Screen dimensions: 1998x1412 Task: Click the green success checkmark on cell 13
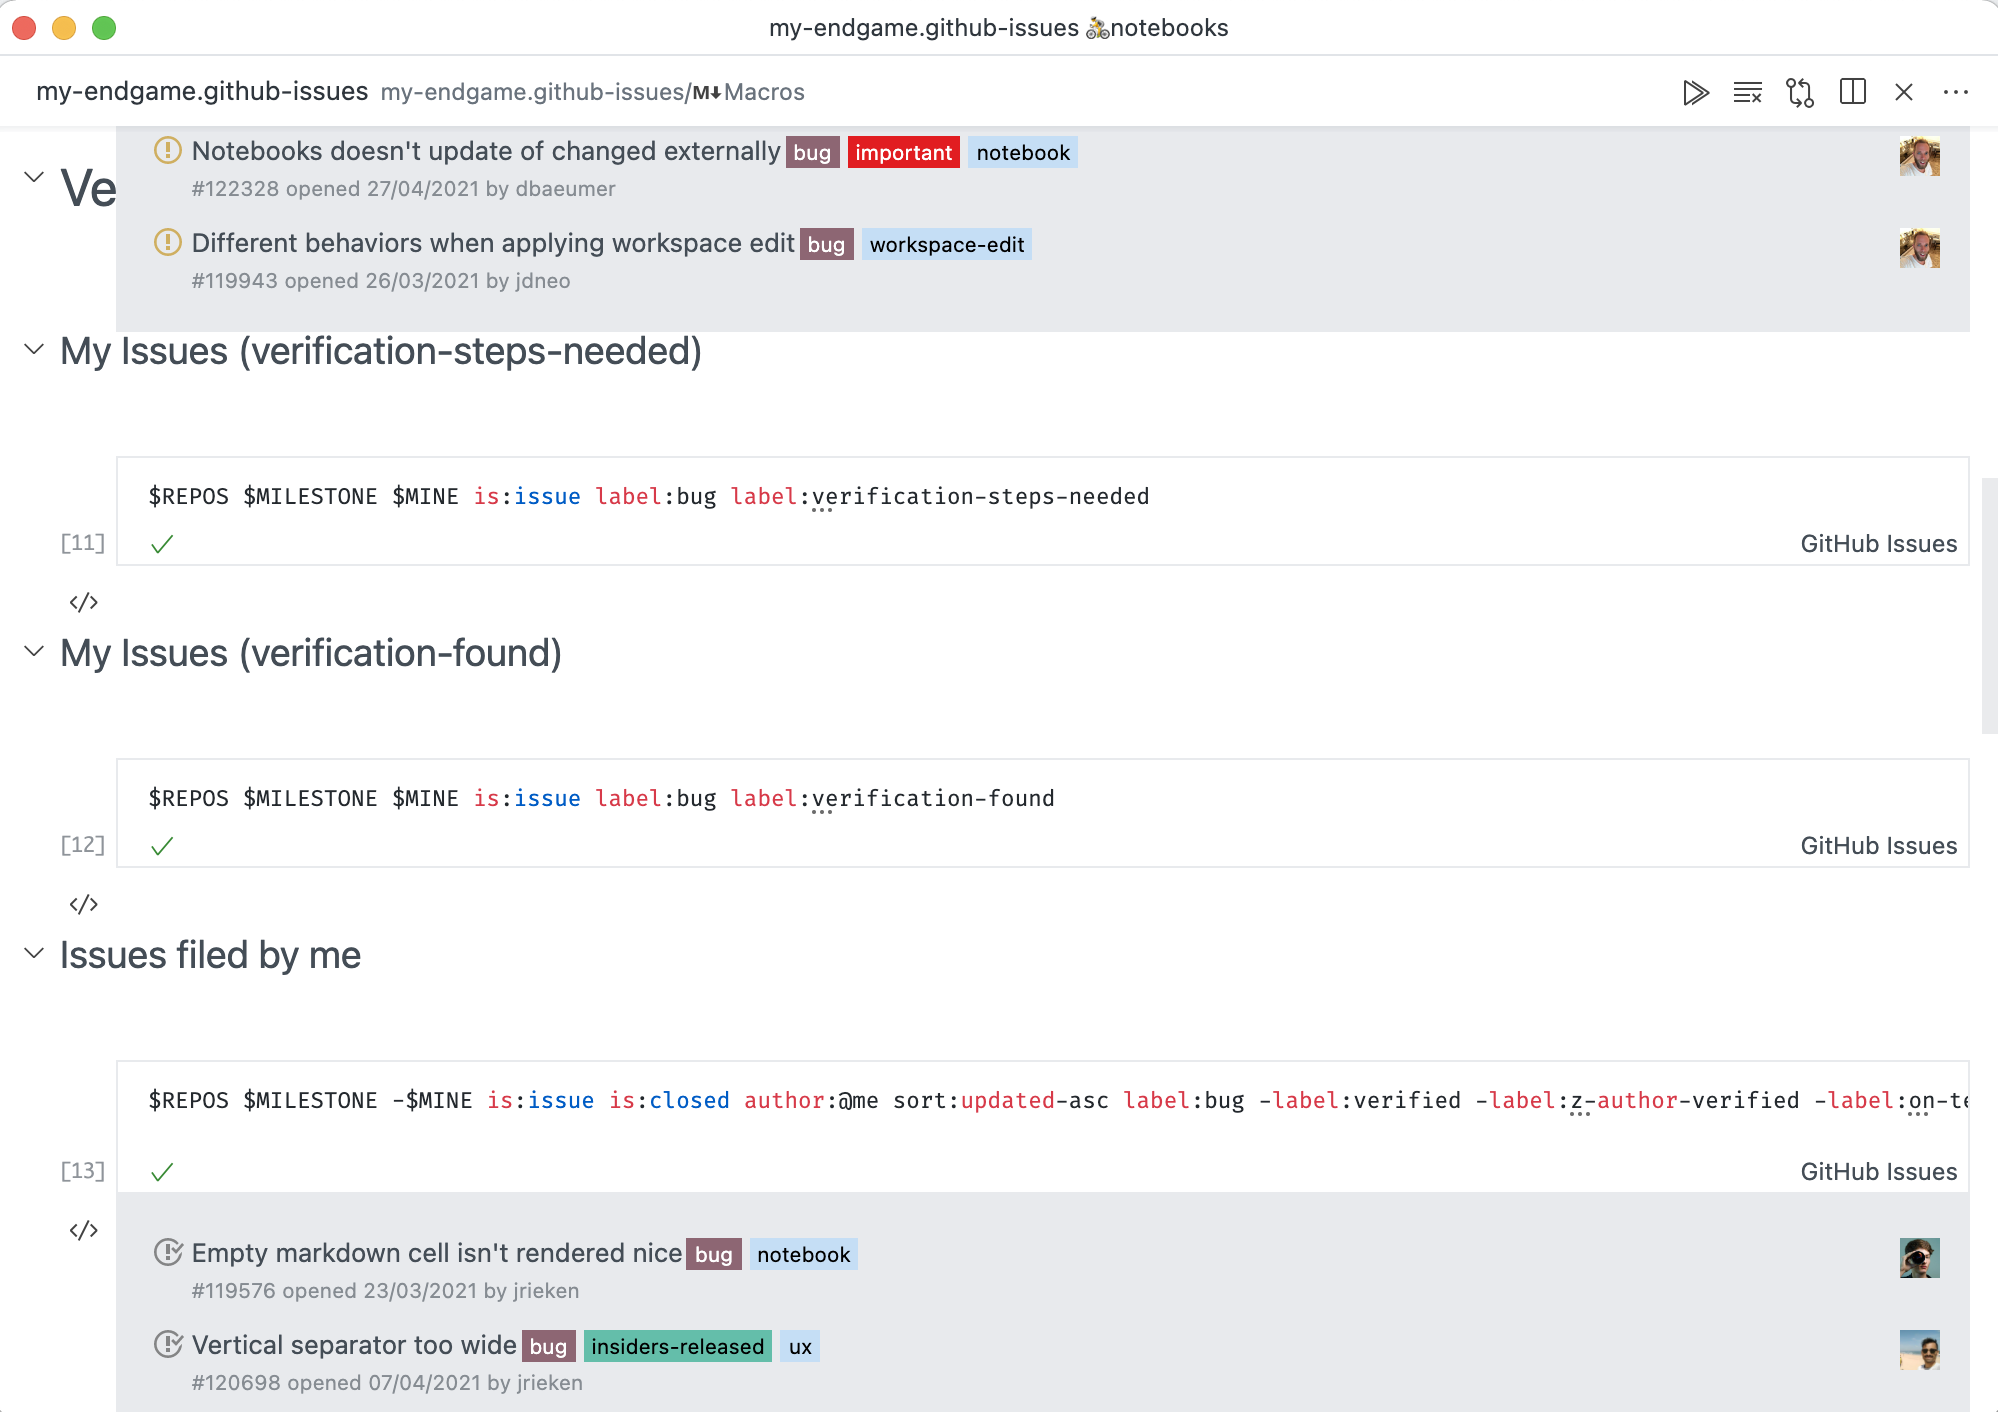(x=163, y=1171)
